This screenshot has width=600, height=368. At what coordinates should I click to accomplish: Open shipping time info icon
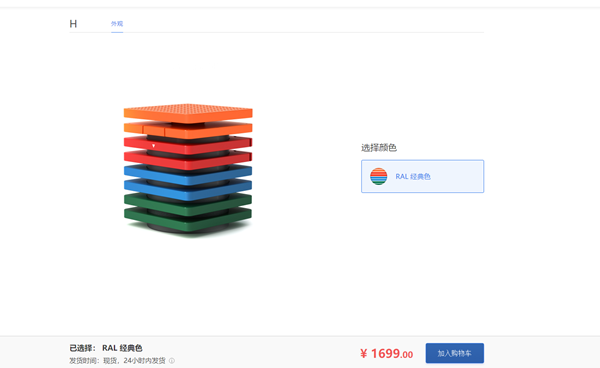(172, 361)
